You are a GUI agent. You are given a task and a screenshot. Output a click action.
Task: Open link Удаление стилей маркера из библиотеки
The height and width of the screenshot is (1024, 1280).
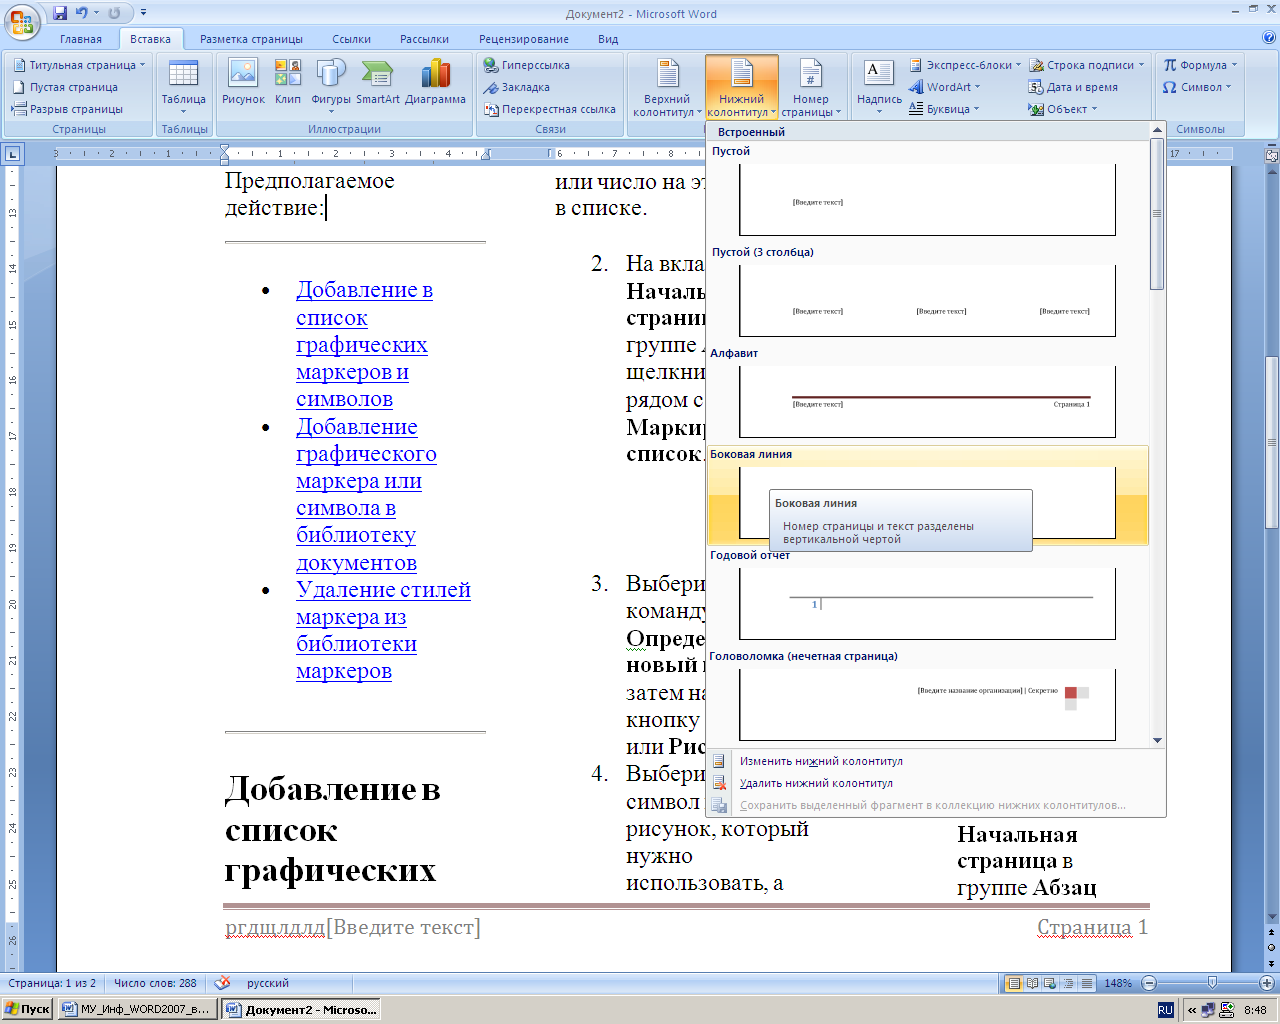(383, 630)
